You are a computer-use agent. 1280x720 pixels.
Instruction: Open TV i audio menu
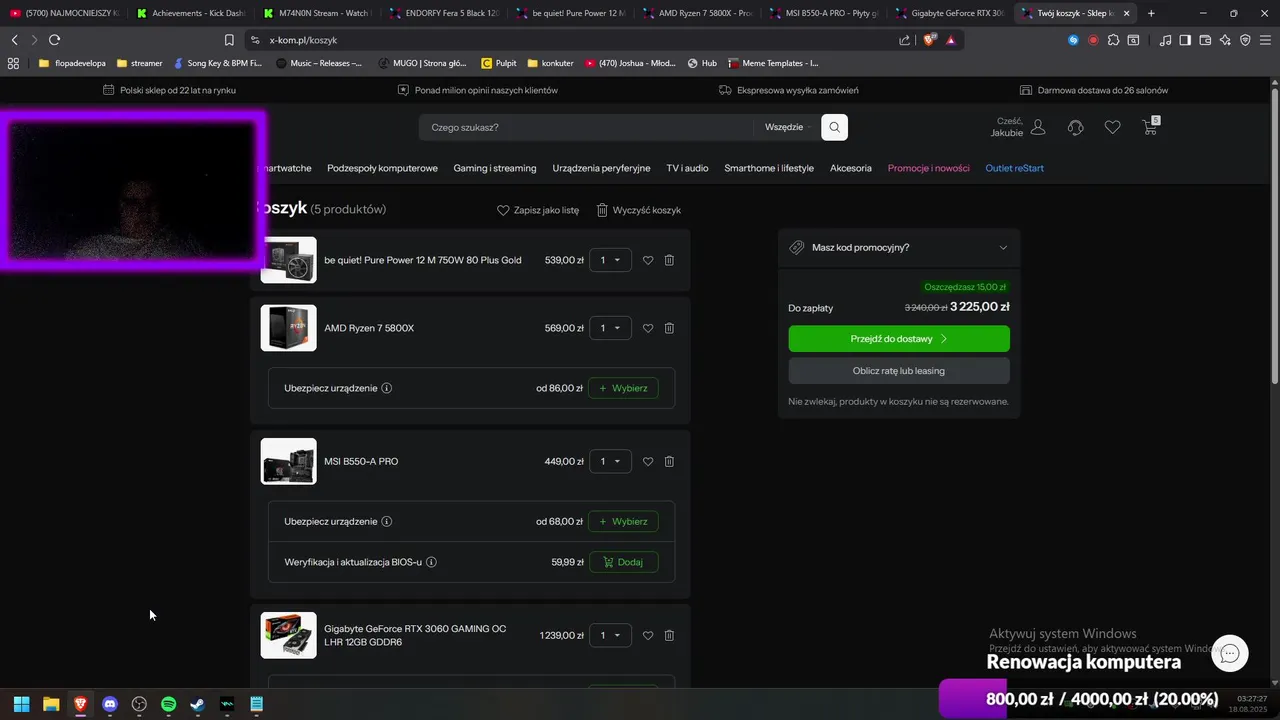687,168
